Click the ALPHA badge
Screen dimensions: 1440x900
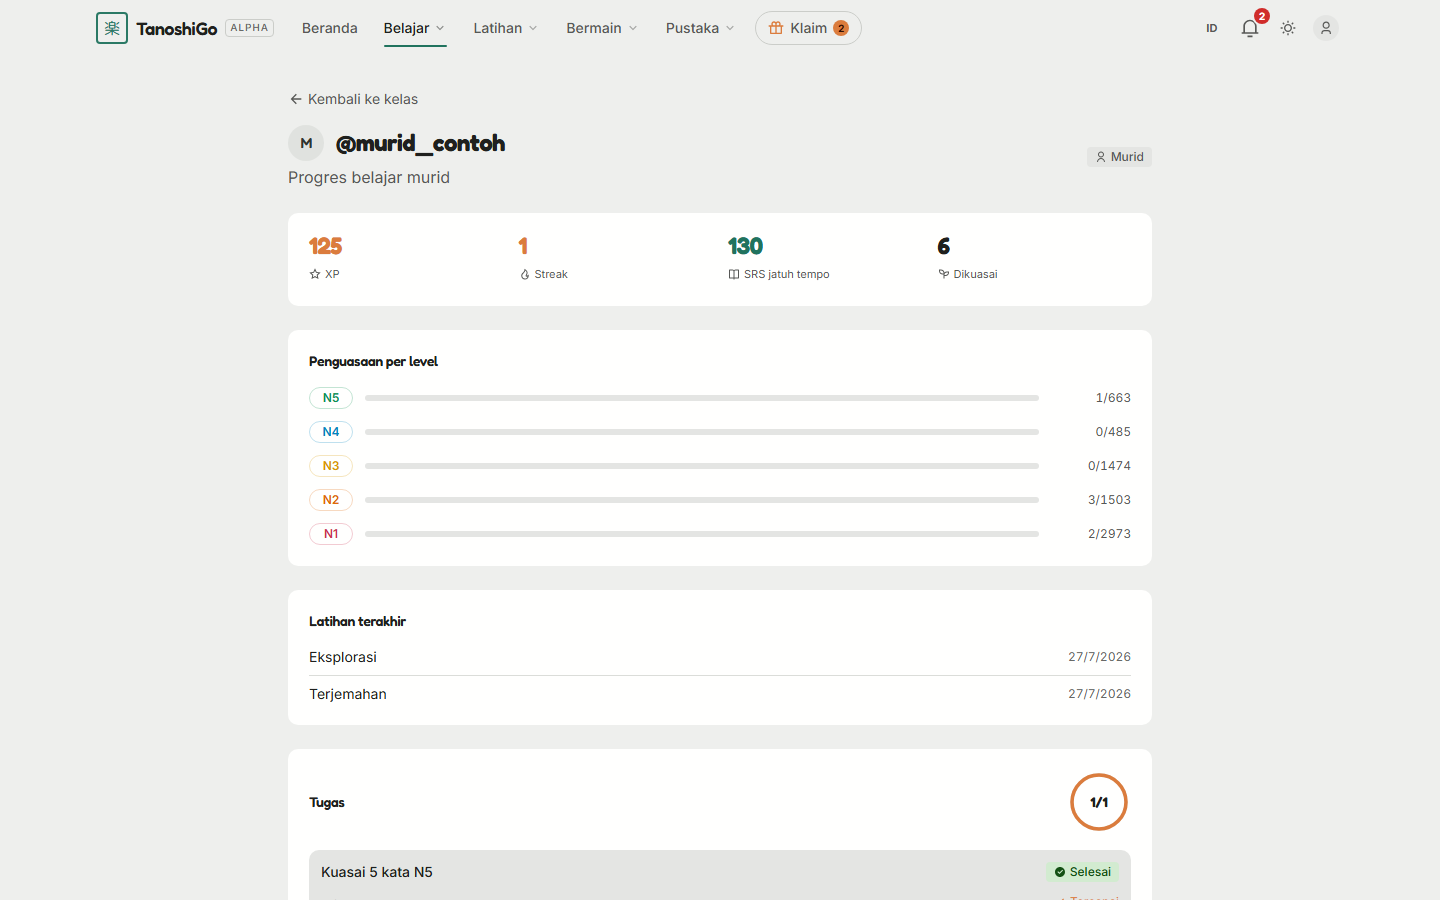pos(250,28)
